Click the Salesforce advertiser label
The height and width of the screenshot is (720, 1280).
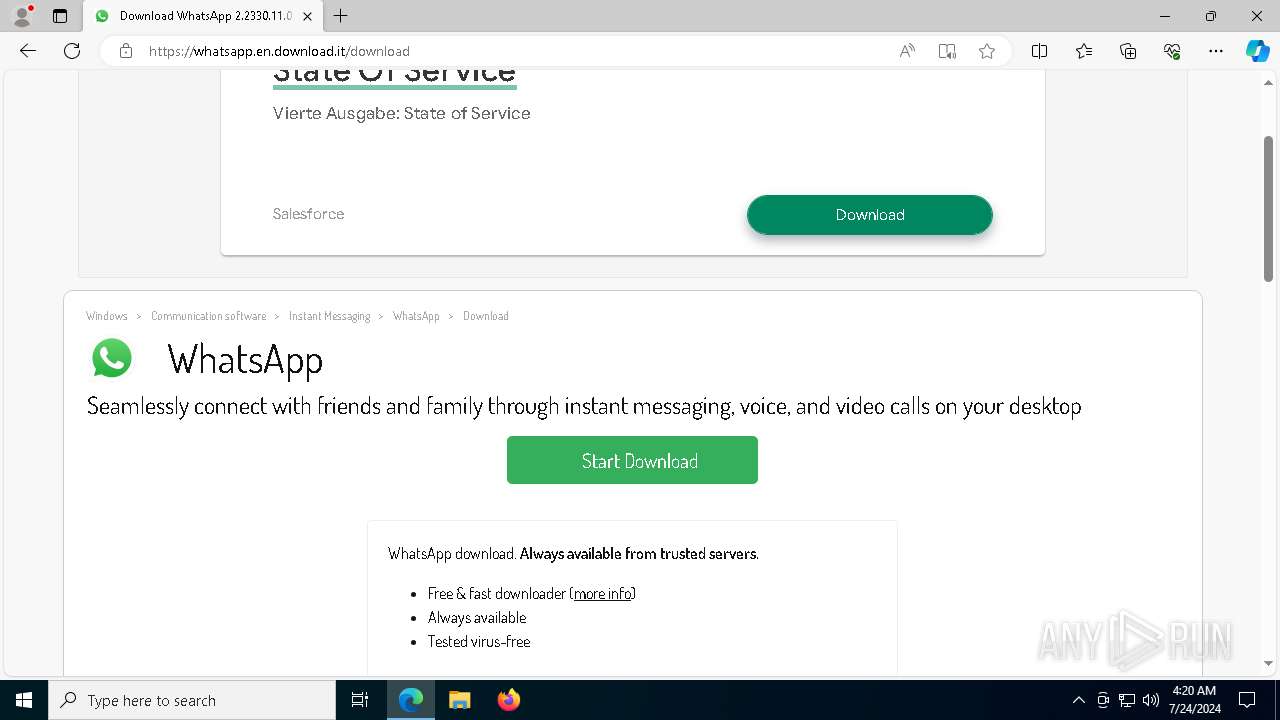308,214
